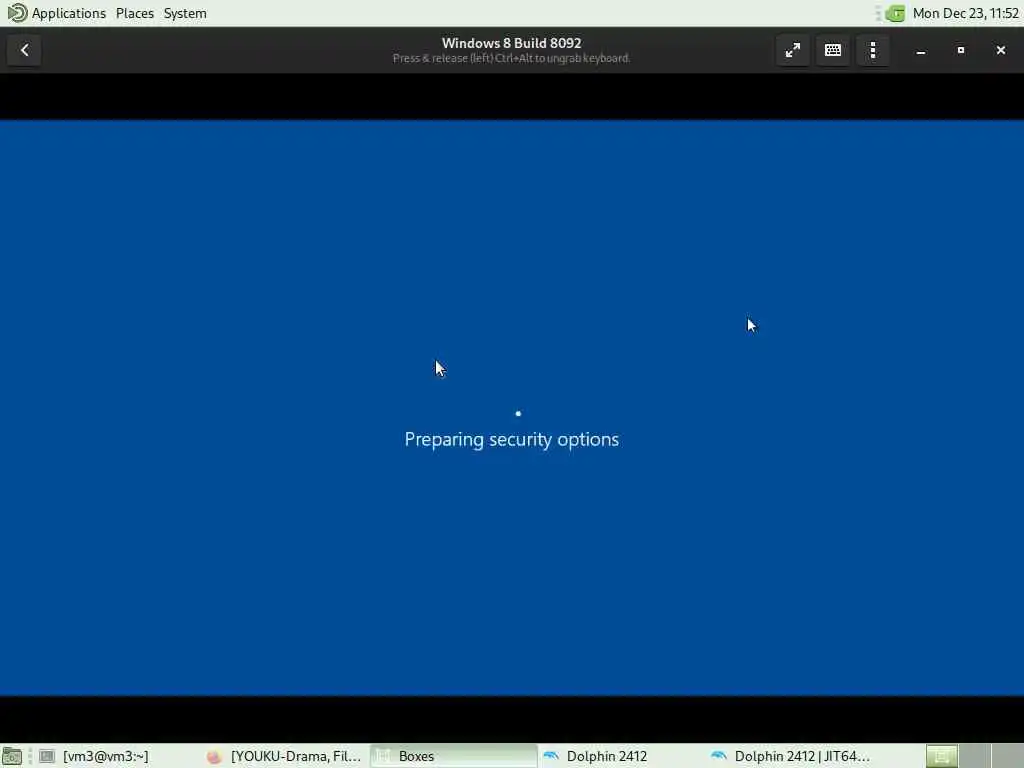Select the second workspace in the switcher
The width and height of the screenshot is (1024, 768).
(x=974, y=756)
